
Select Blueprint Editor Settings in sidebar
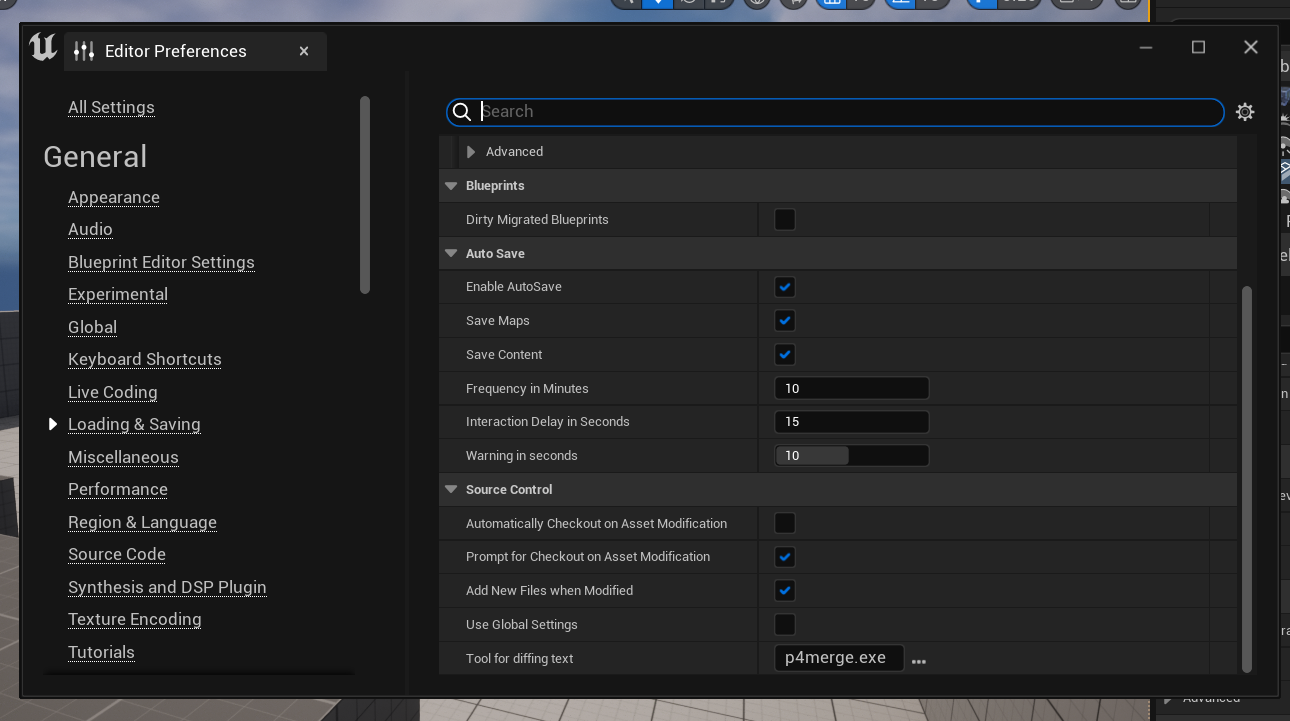[161, 262]
